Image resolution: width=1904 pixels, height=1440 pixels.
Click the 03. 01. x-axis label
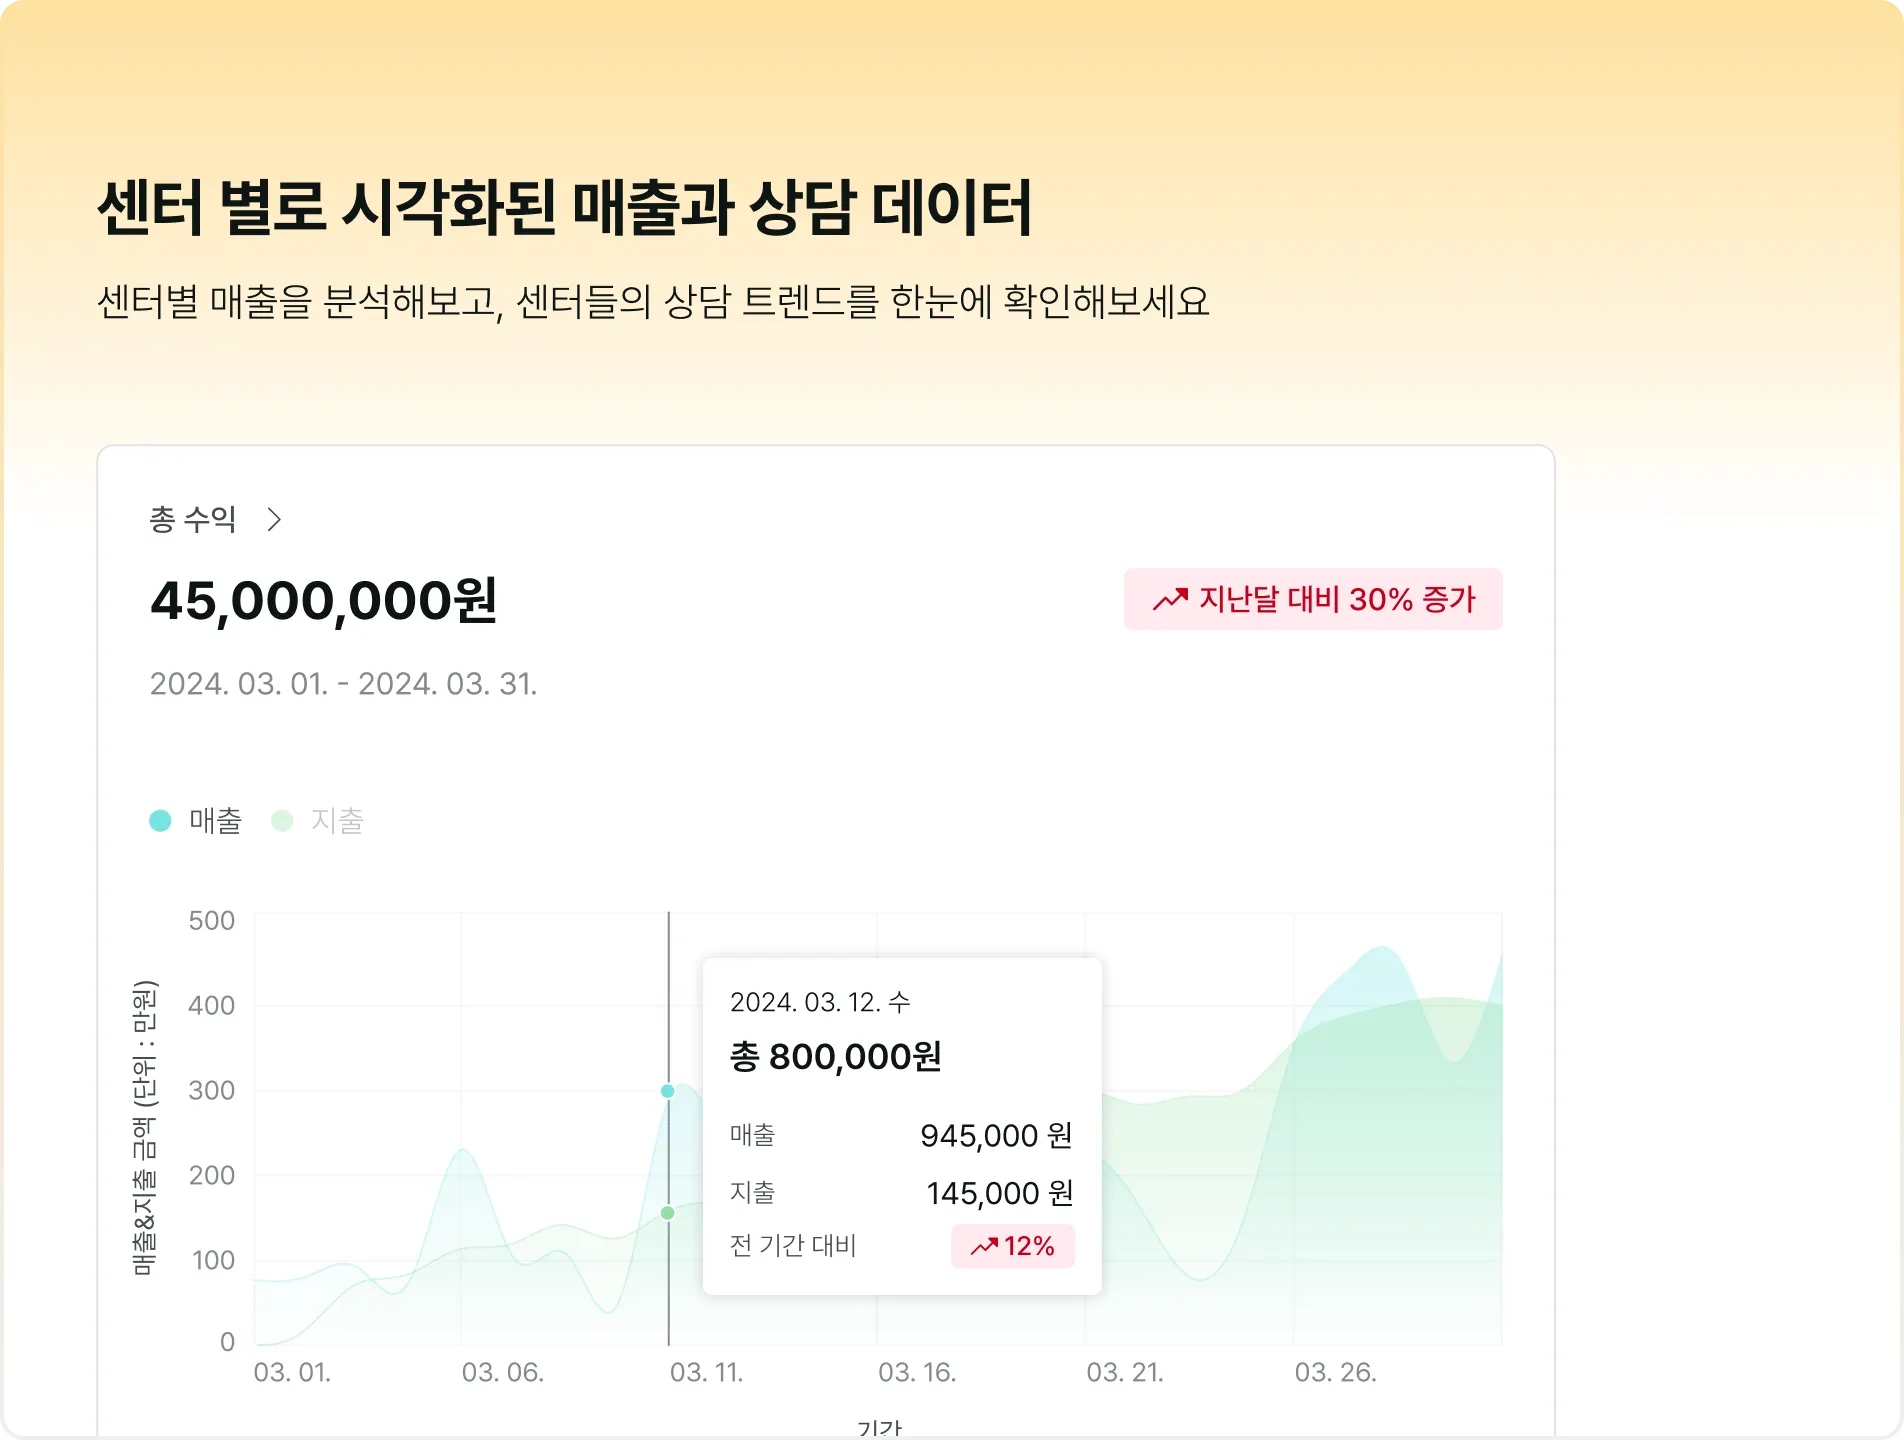[292, 1372]
